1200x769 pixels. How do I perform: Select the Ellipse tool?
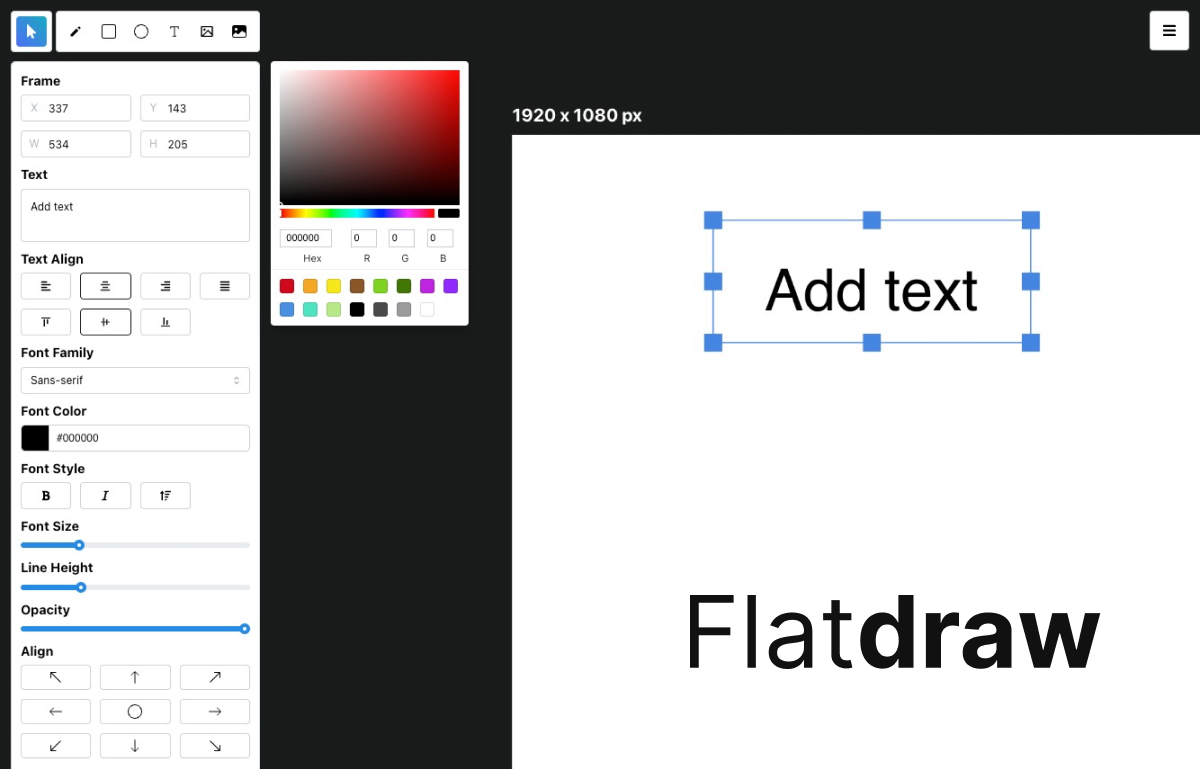[x=141, y=31]
